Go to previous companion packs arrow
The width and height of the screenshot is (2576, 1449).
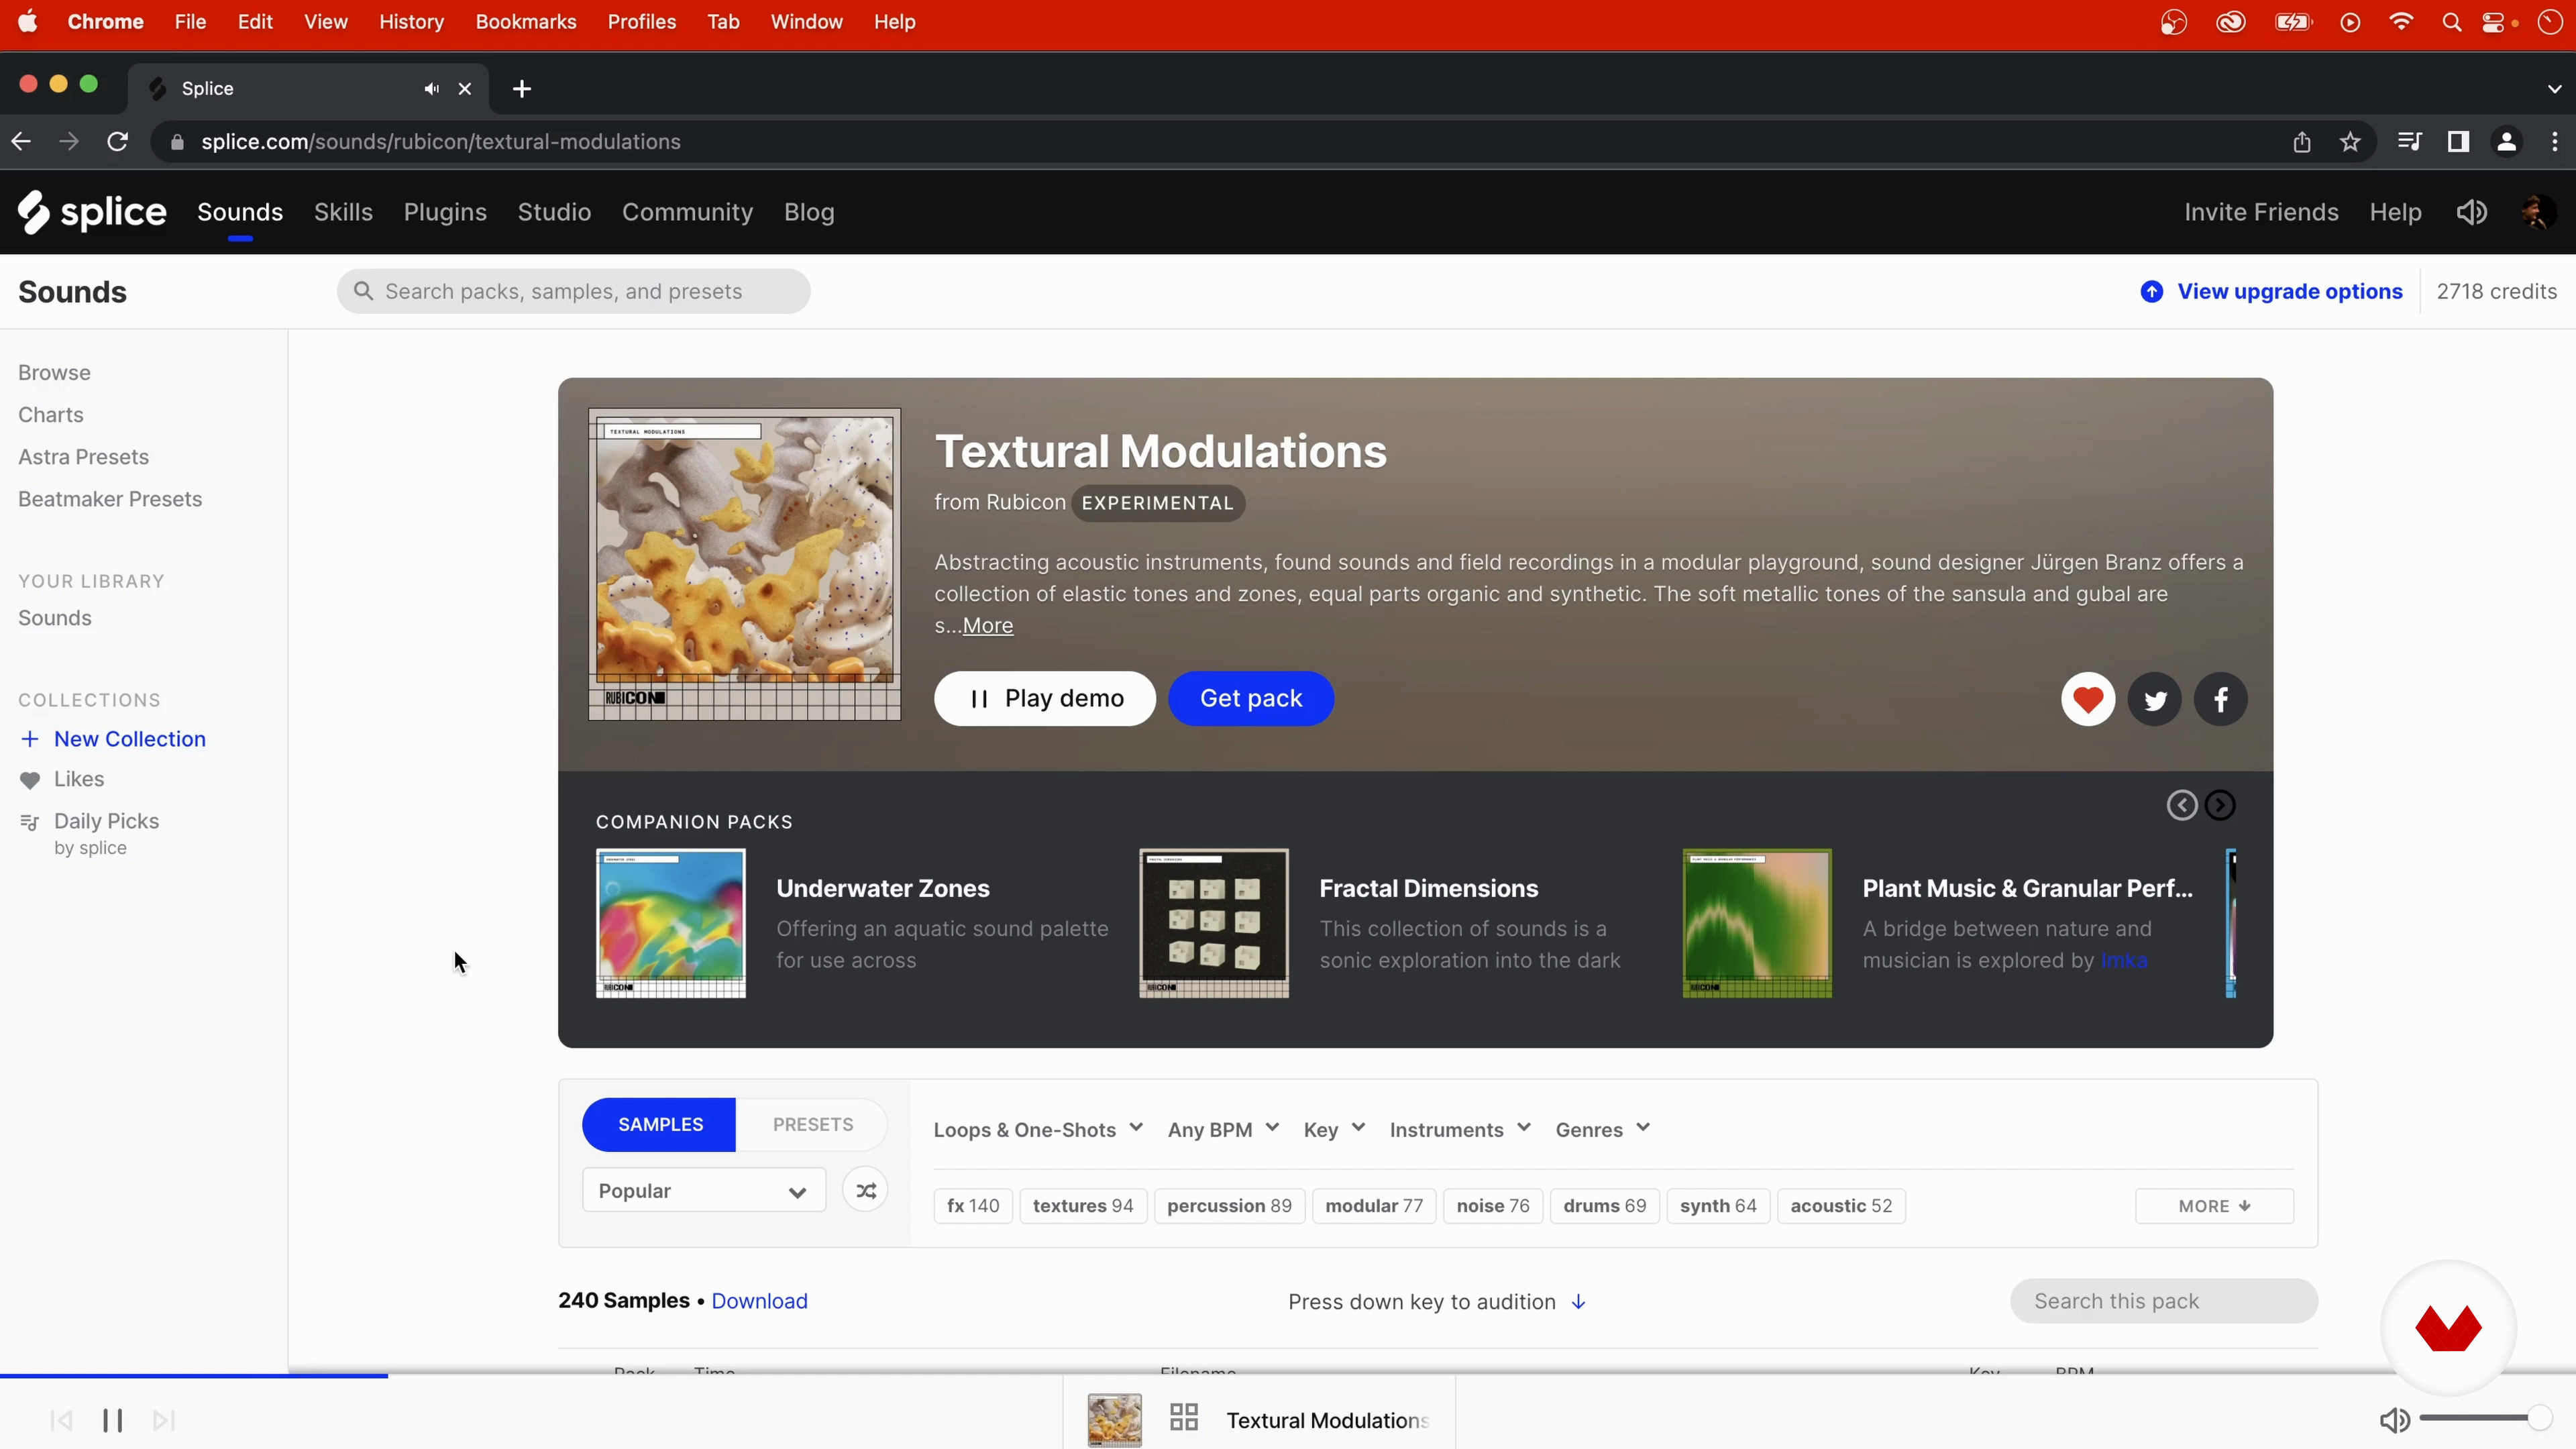coord(2182,805)
